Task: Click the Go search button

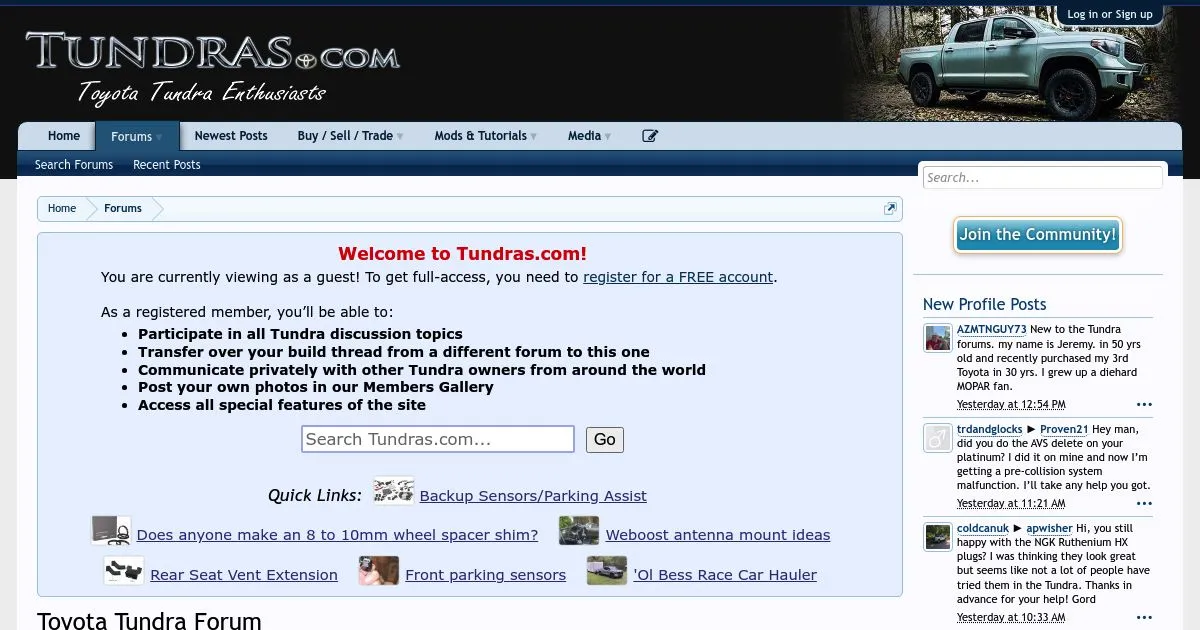Action: 605,439
